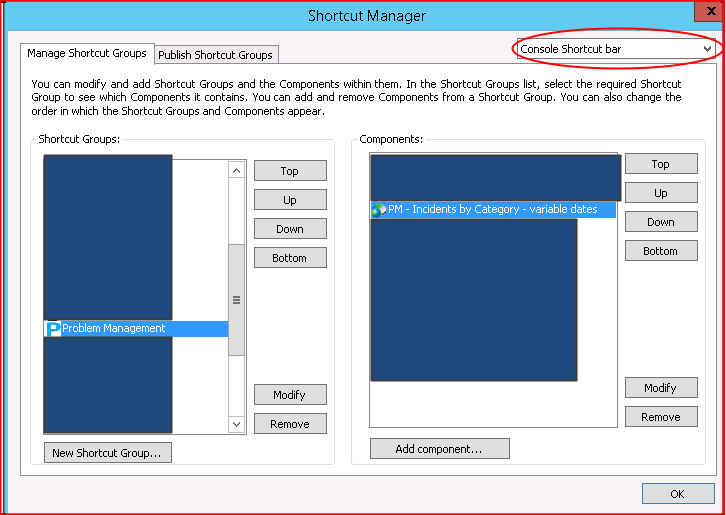Viewport: 726px width, 515px height.
Task: Click the Problem Management group icon
Action: point(54,329)
